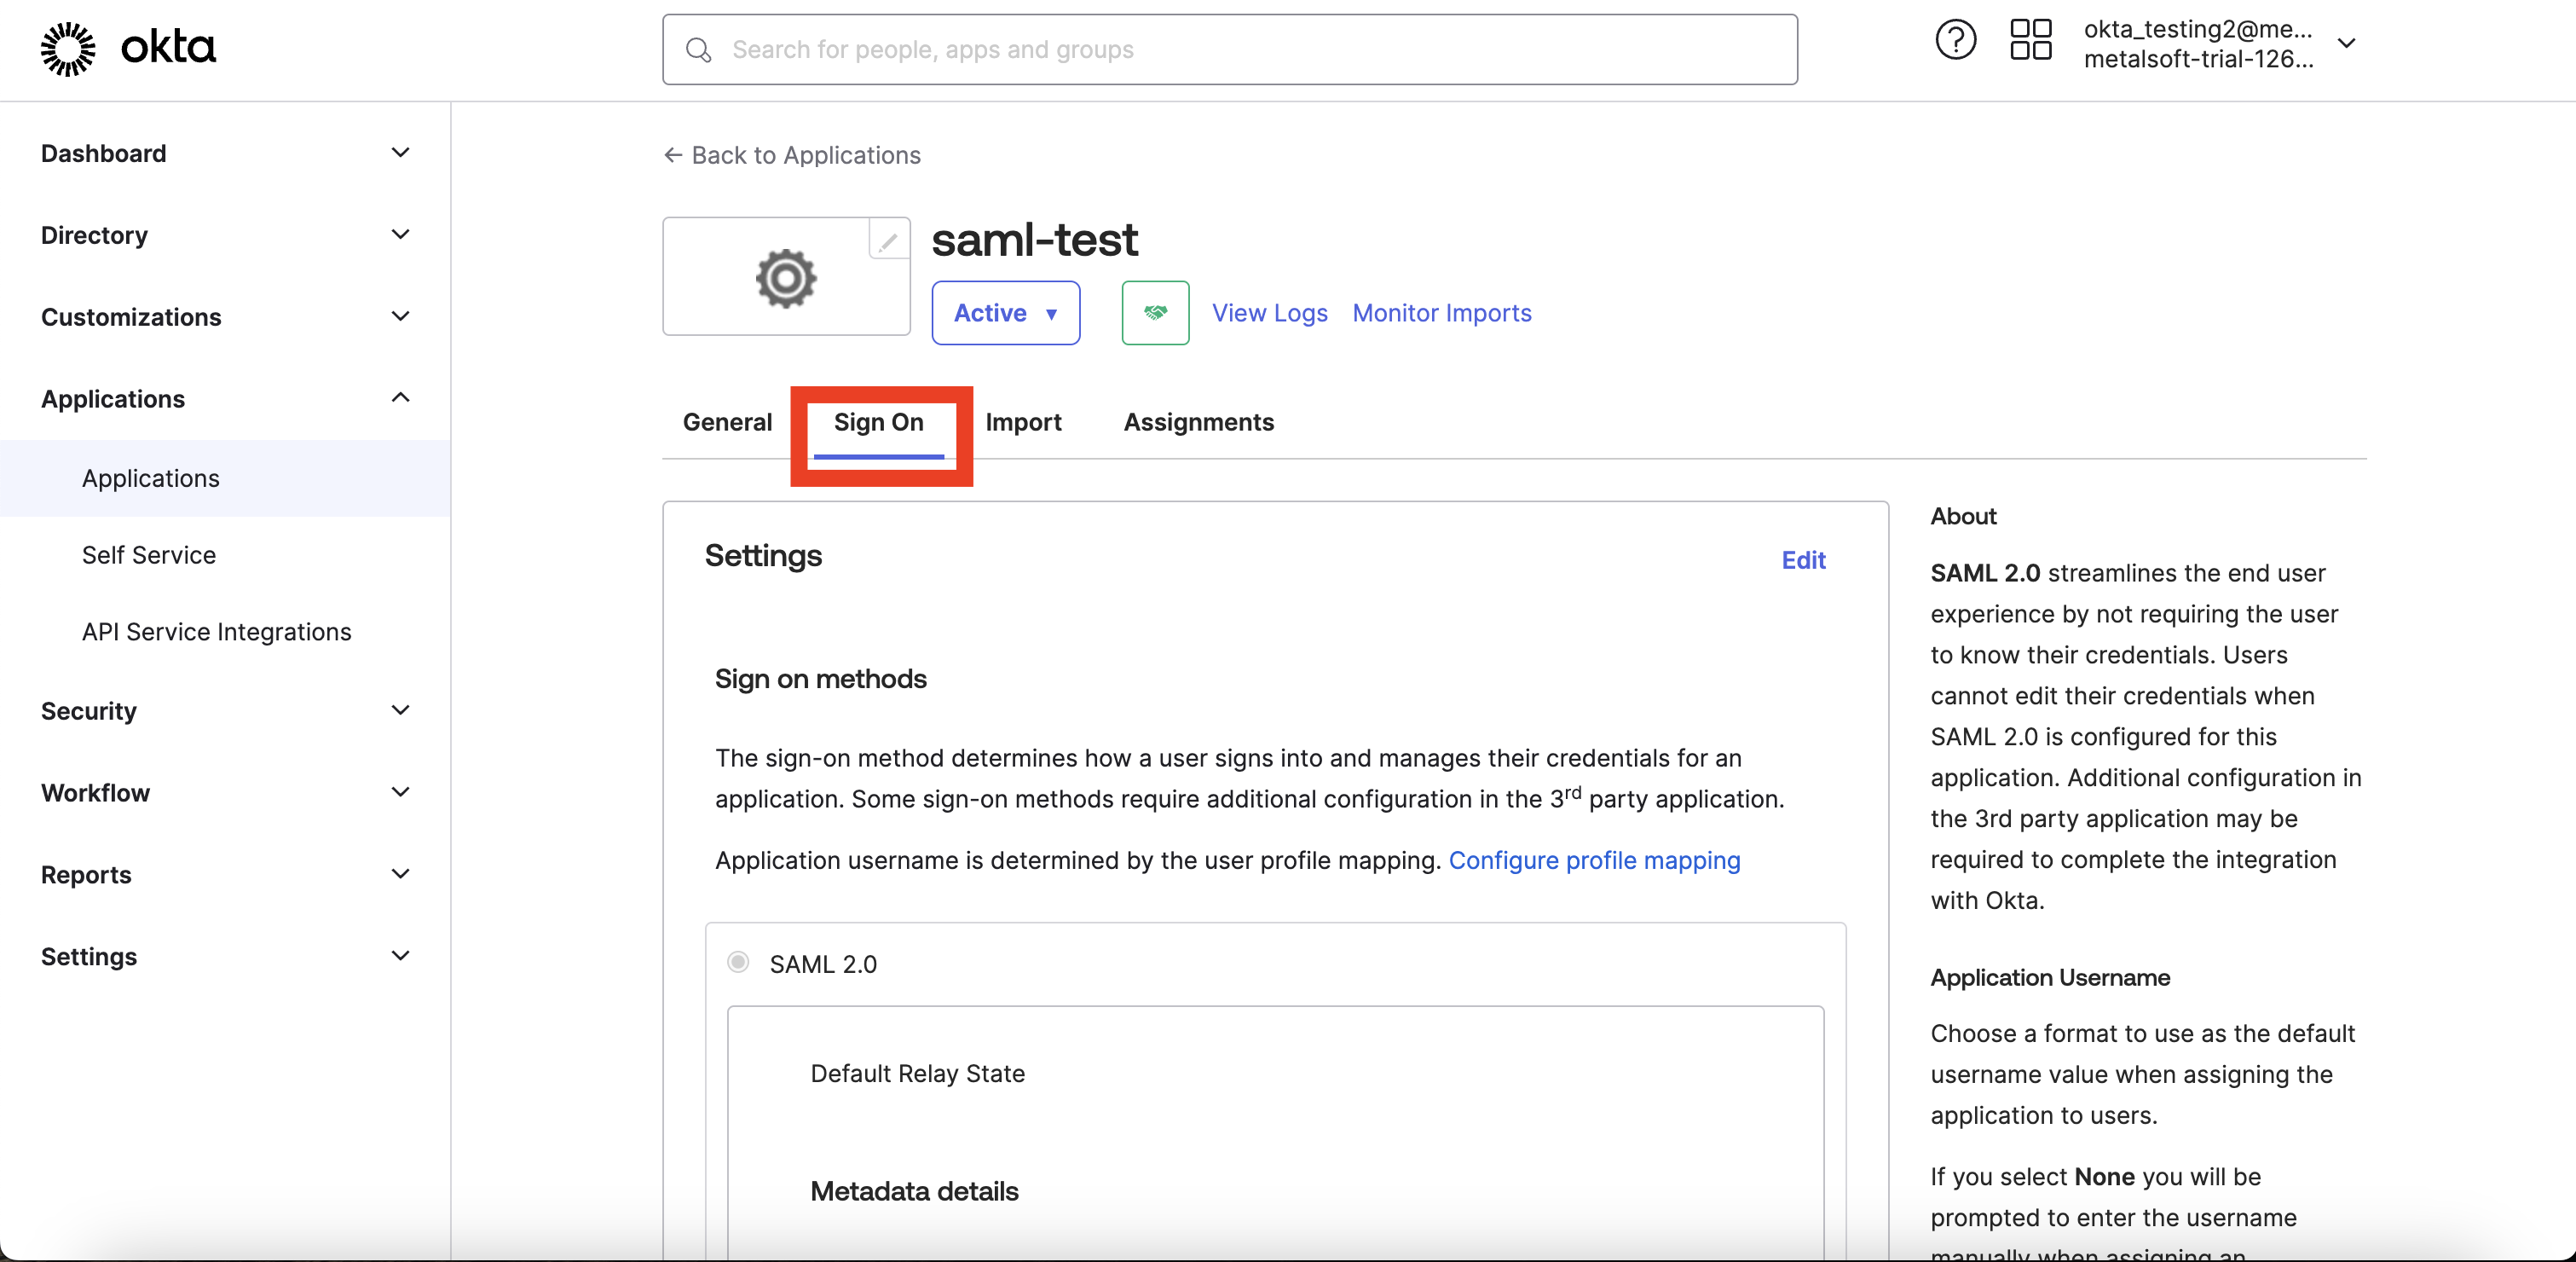
Task: Click the back arrow to Applications
Action: tap(673, 155)
